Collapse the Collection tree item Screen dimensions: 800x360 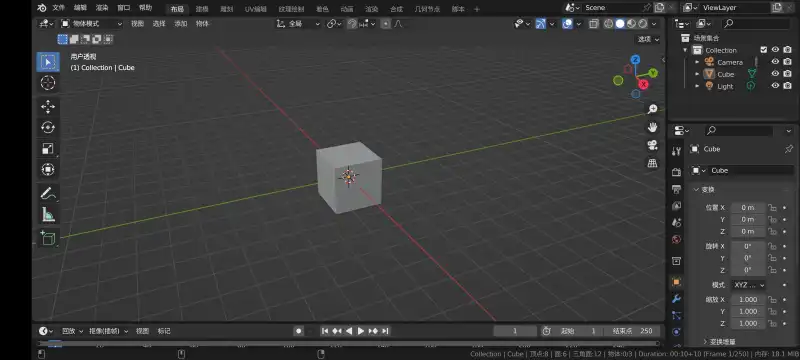click(685, 50)
